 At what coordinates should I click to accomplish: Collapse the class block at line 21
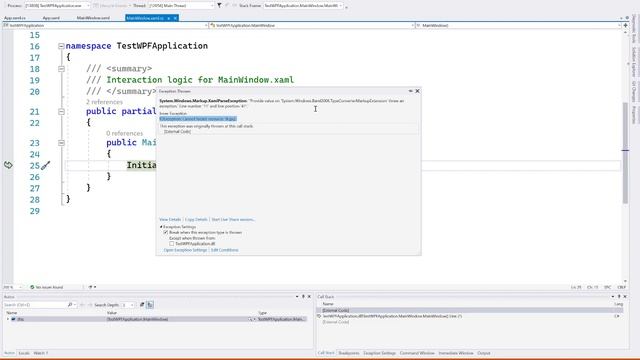(x=61, y=111)
